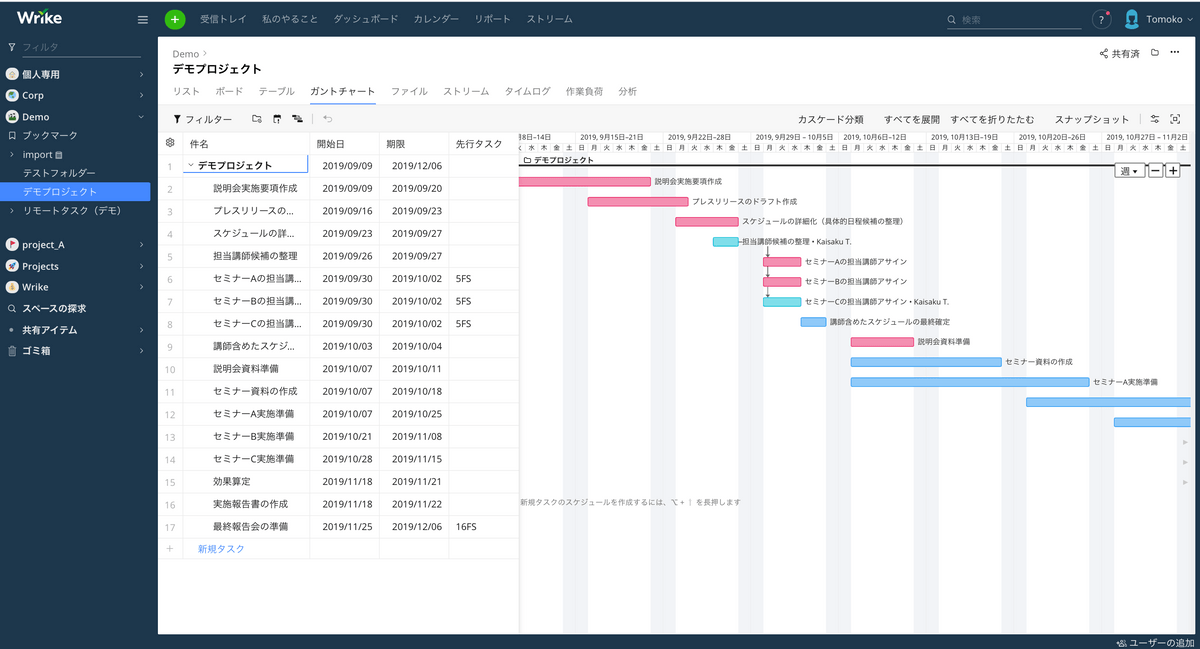The width and height of the screenshot is (1200, 649).
Task: Collapse the デモプロジェクト row chevron
Action: click(x=190, y=166)
